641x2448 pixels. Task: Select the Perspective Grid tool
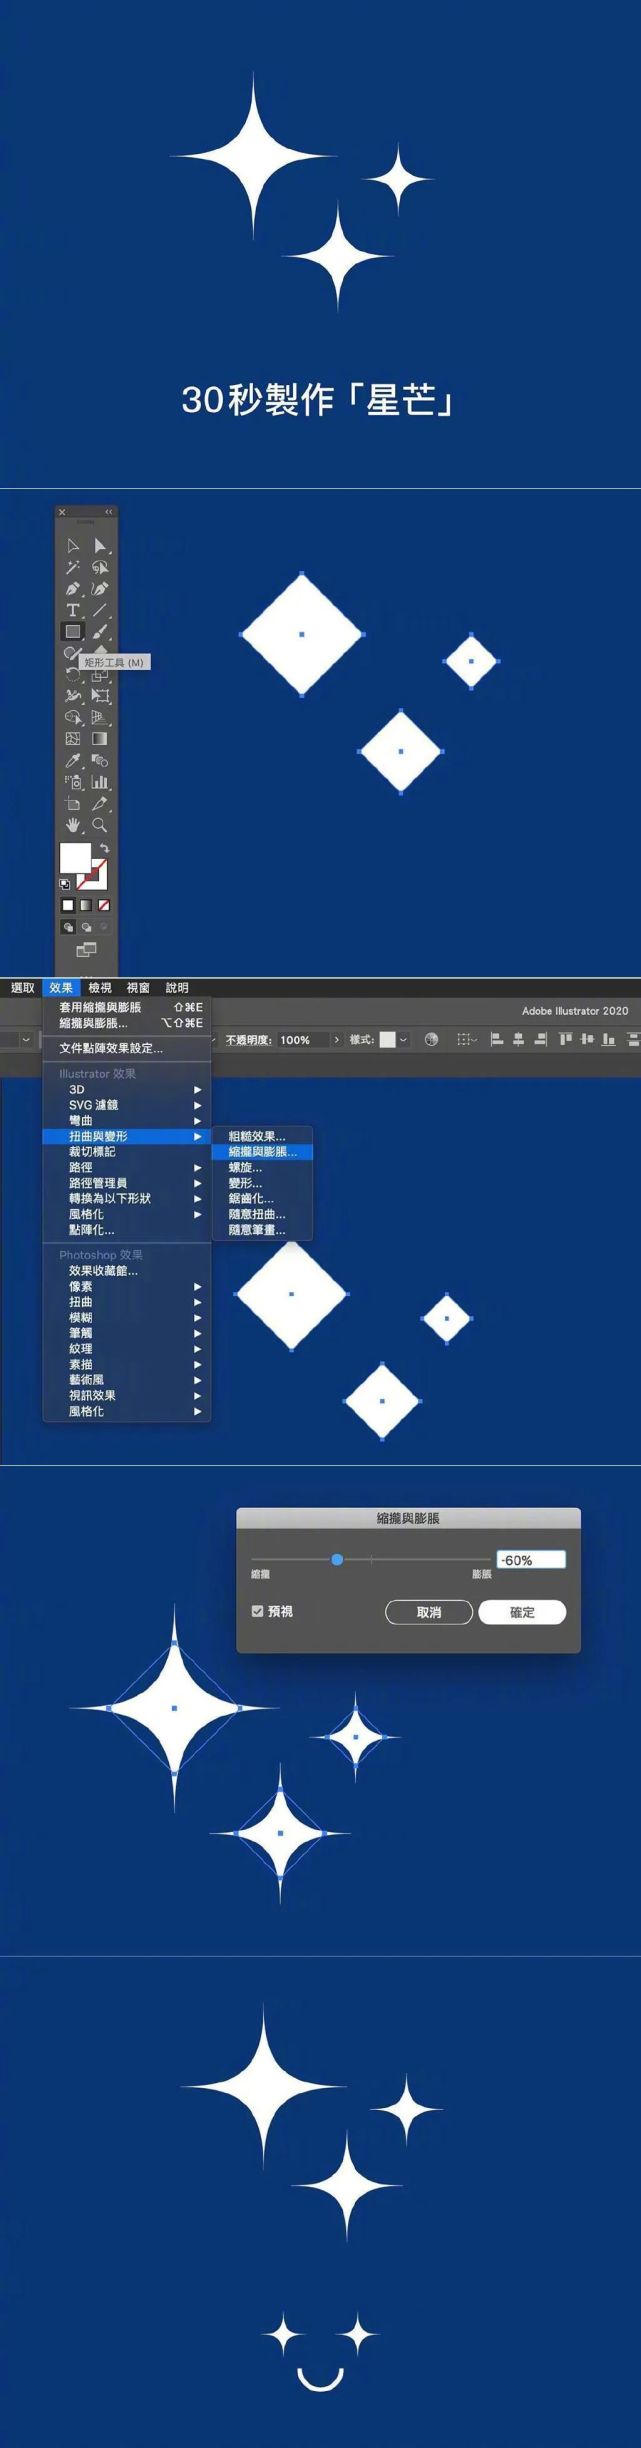pos(100,718)
